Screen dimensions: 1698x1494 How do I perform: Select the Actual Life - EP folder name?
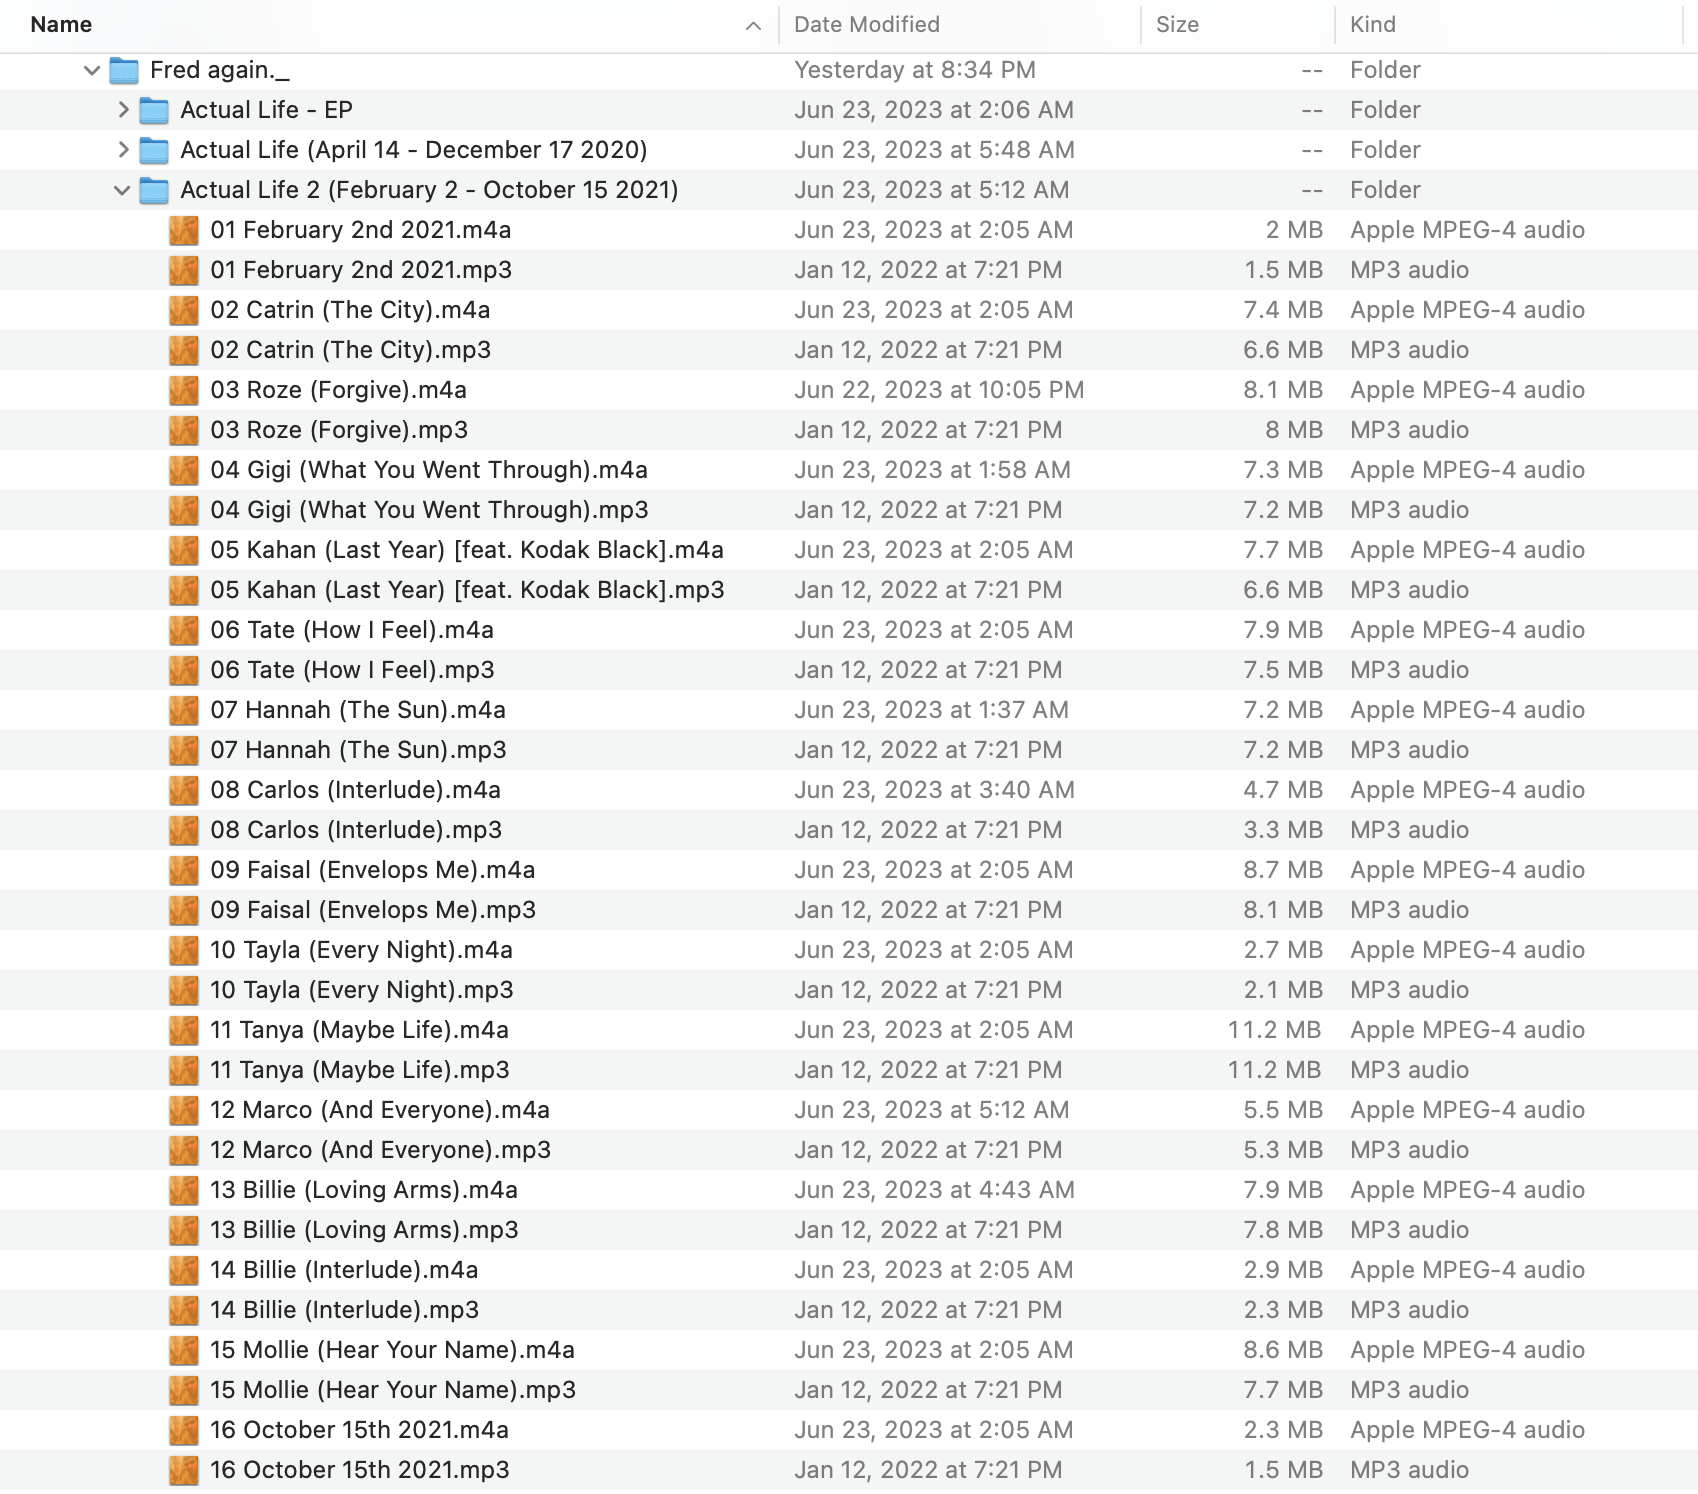pos(266,110)
